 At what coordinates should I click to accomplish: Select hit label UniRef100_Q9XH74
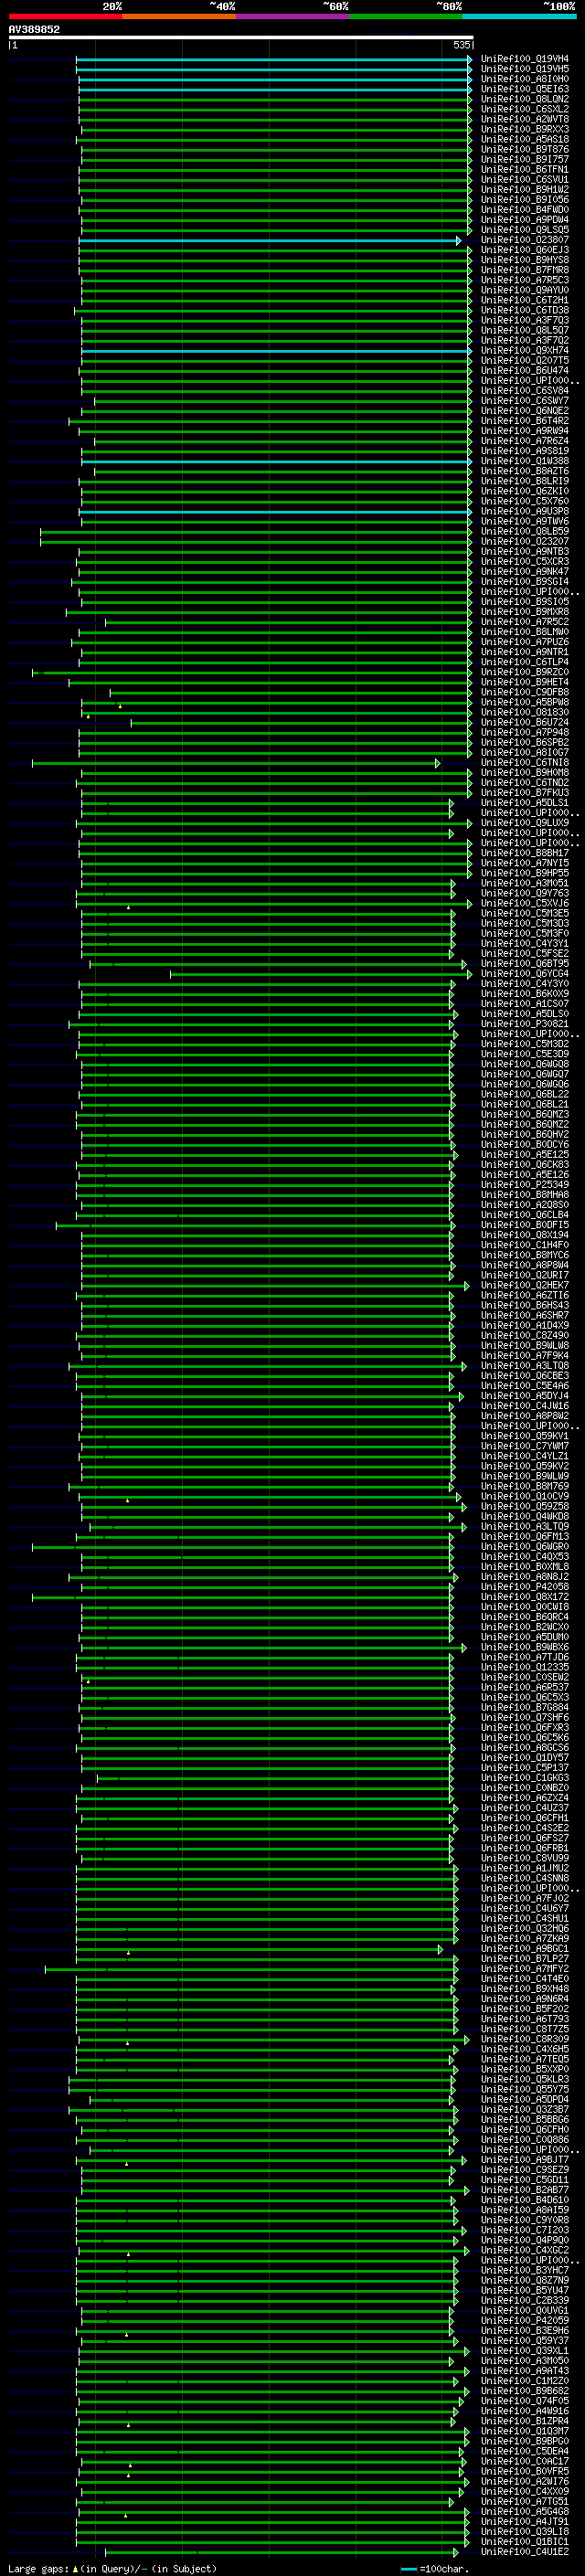(525, 351)
